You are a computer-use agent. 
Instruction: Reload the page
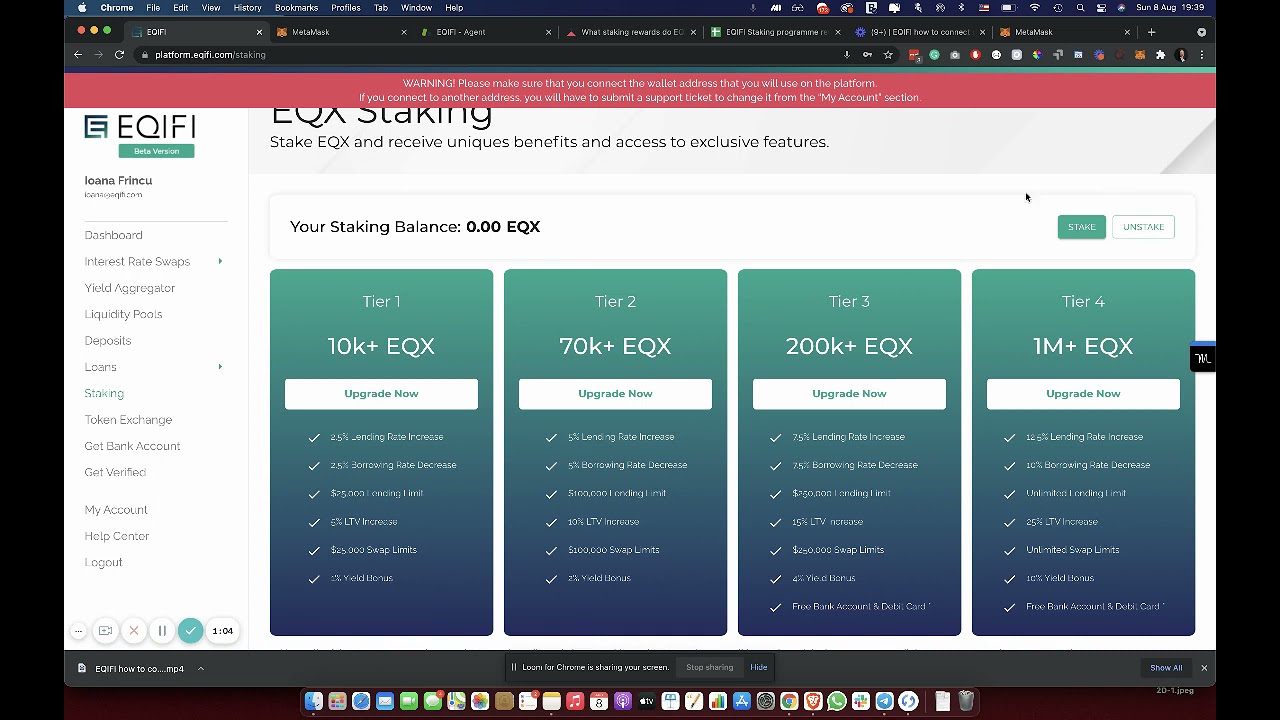119,55
